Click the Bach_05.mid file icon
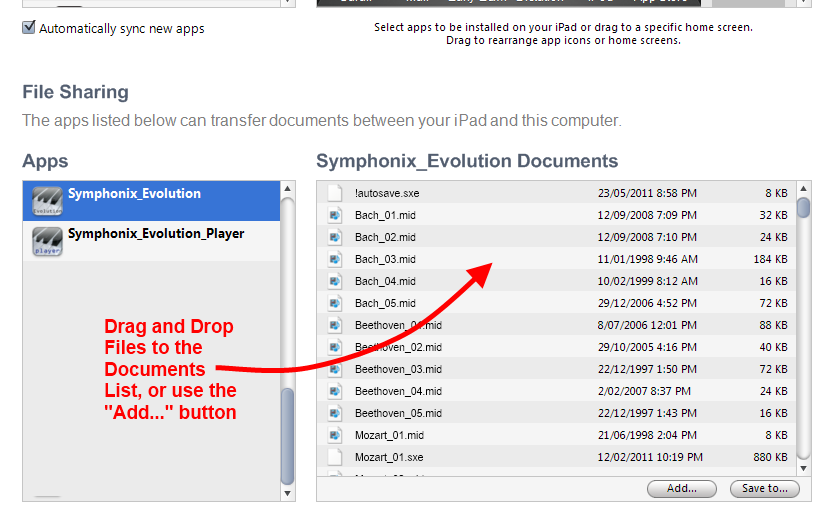The width and height of the screenshot is (829, 512). click(336, 303)
